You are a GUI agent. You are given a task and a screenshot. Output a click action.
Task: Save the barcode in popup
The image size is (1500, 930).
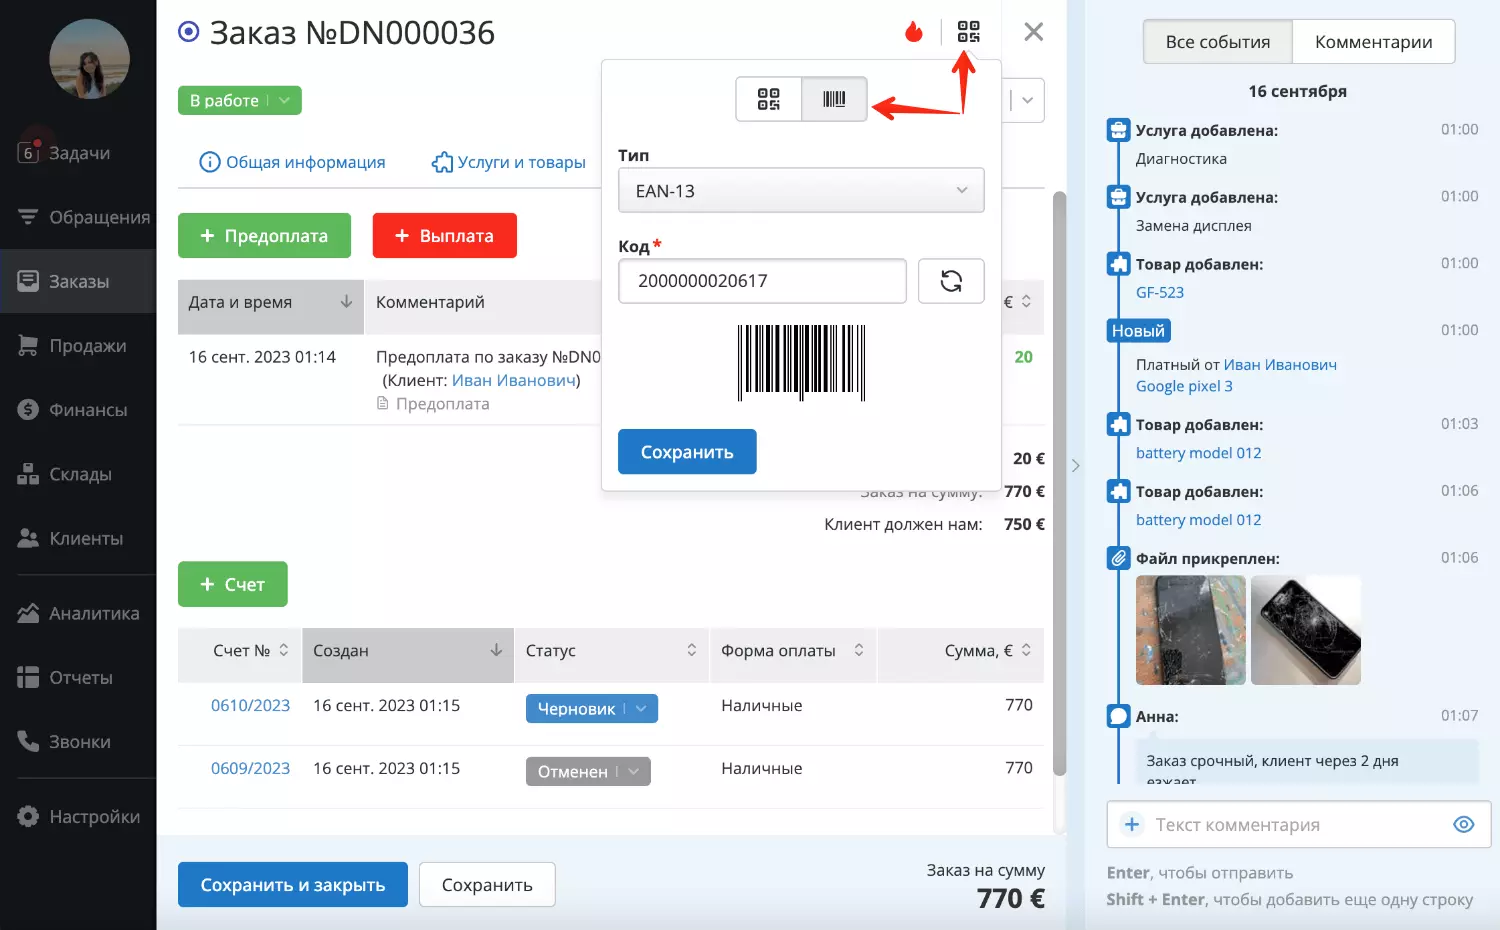coord(687,452)
